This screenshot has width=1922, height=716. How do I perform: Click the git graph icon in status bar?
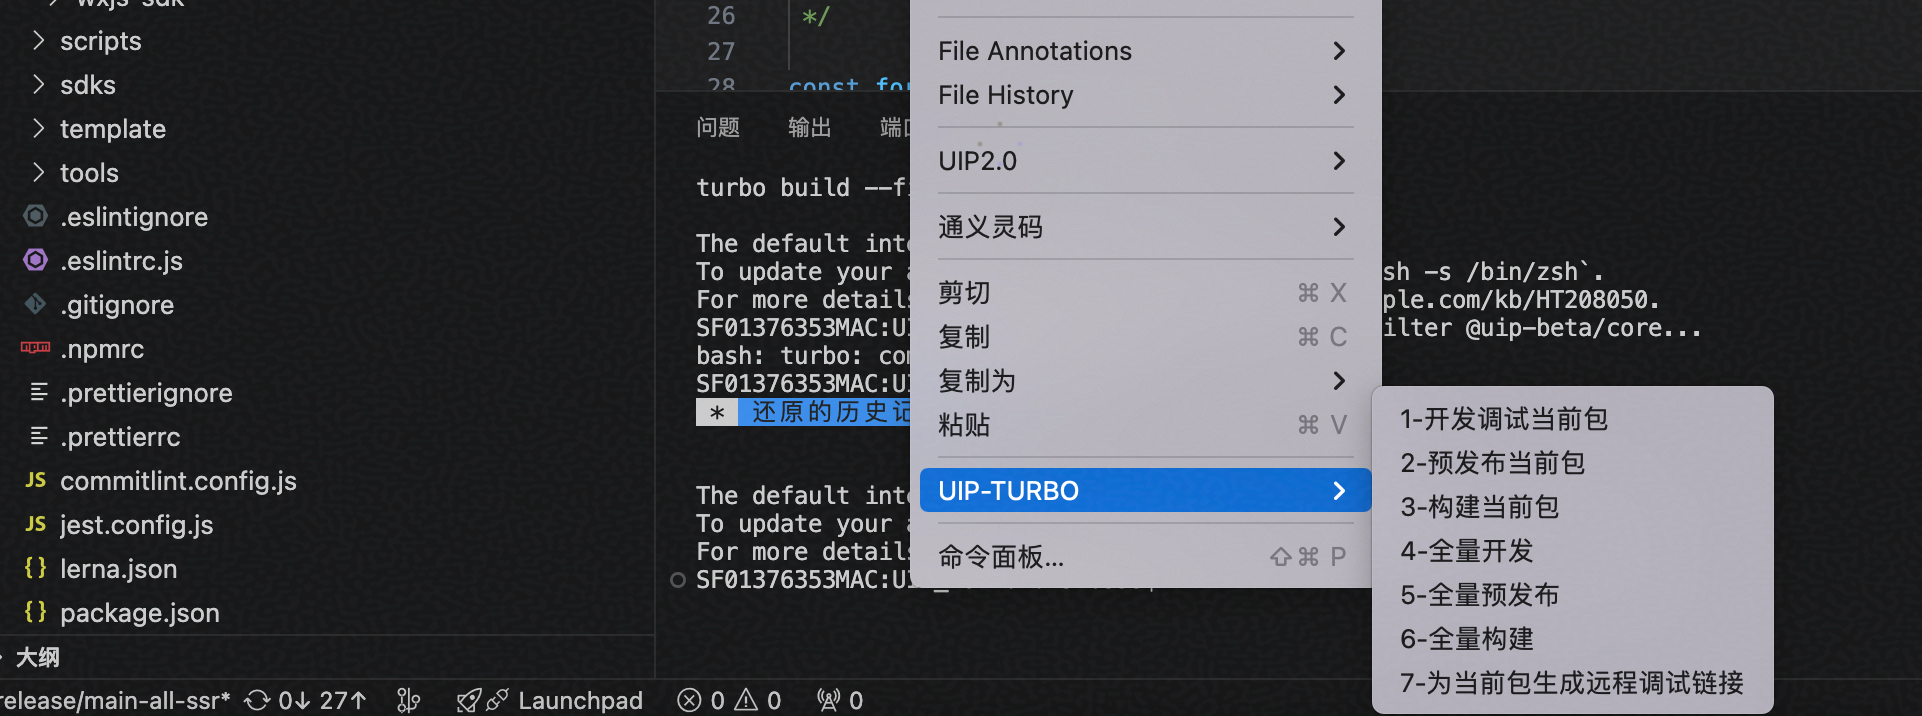(408, 700)
